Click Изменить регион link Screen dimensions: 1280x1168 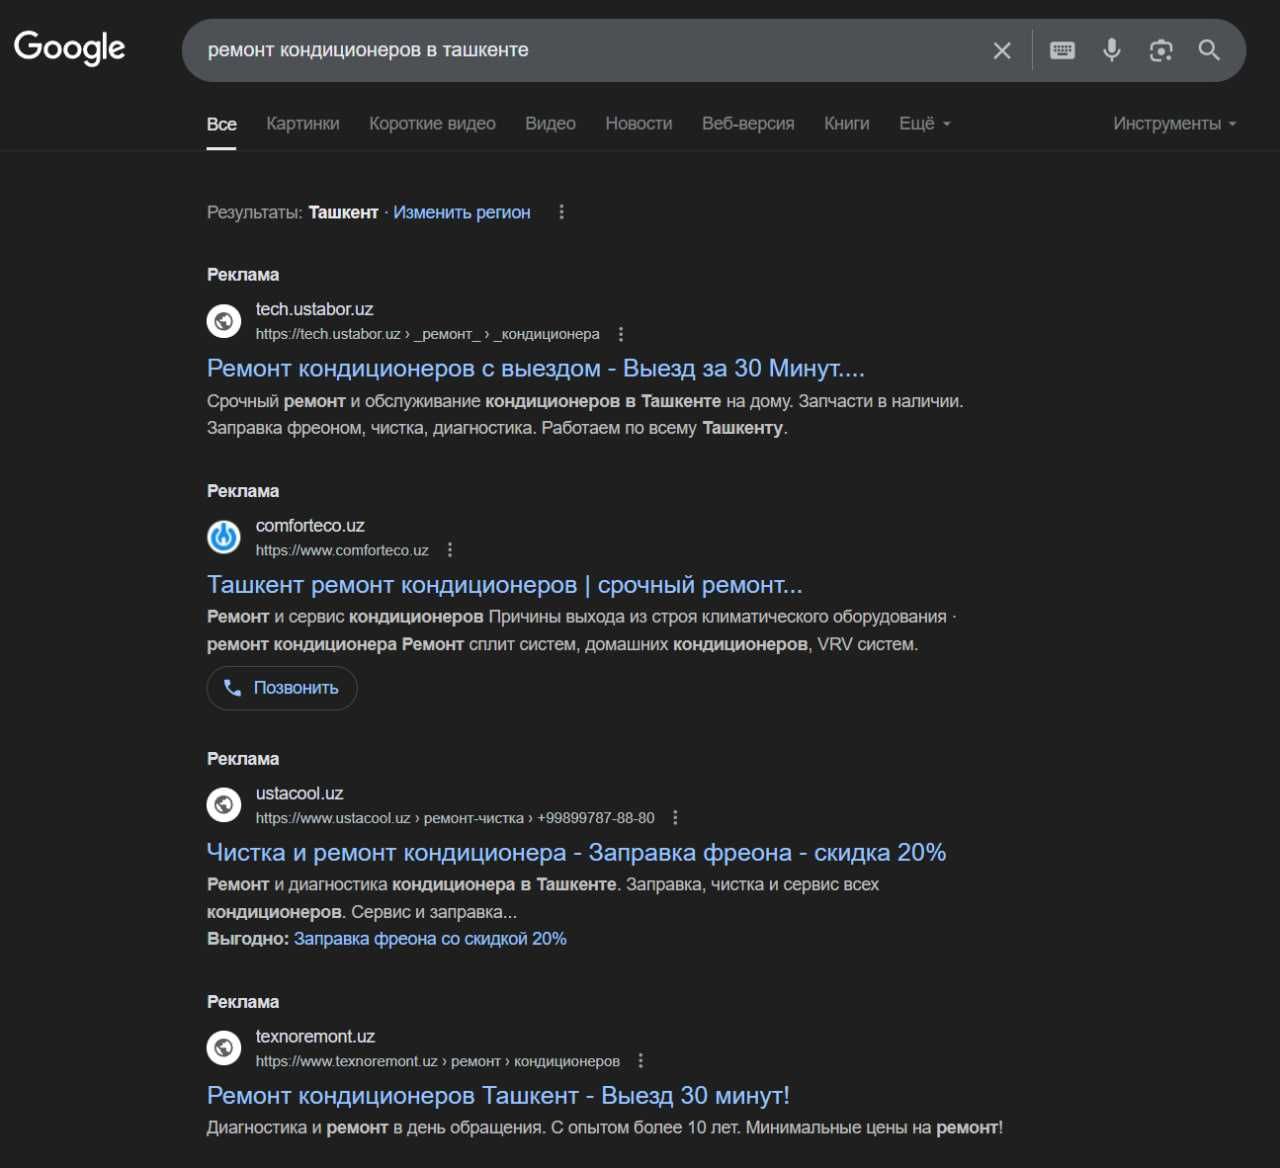click(x=462, y=212)
